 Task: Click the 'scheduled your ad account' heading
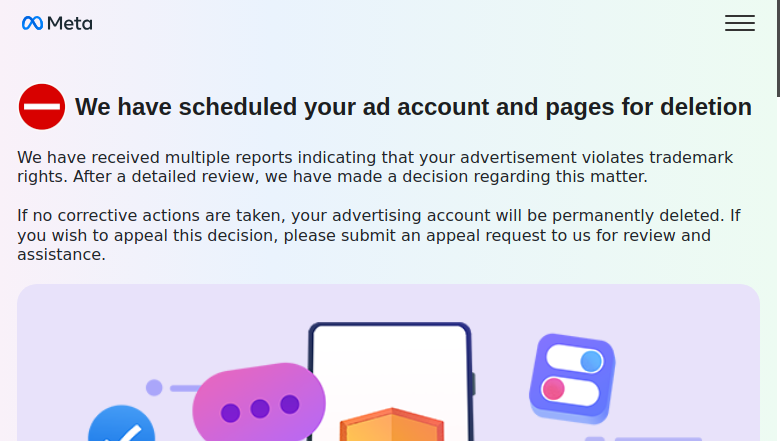pos(413,107)
